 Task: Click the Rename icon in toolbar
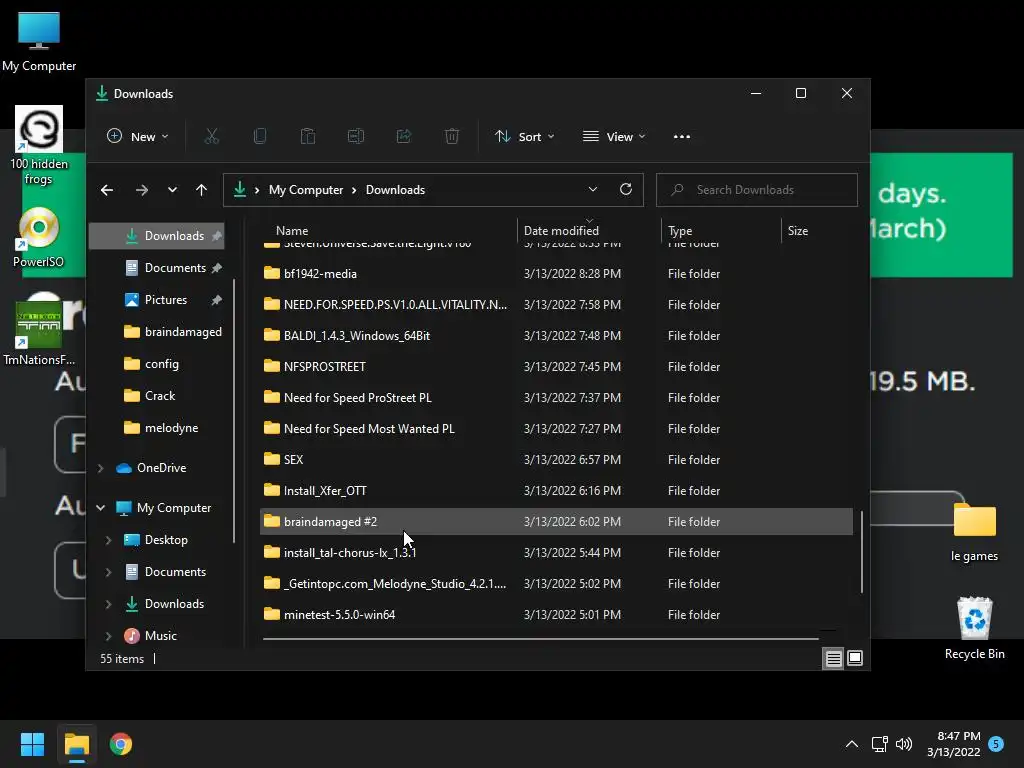pos(356,136)
